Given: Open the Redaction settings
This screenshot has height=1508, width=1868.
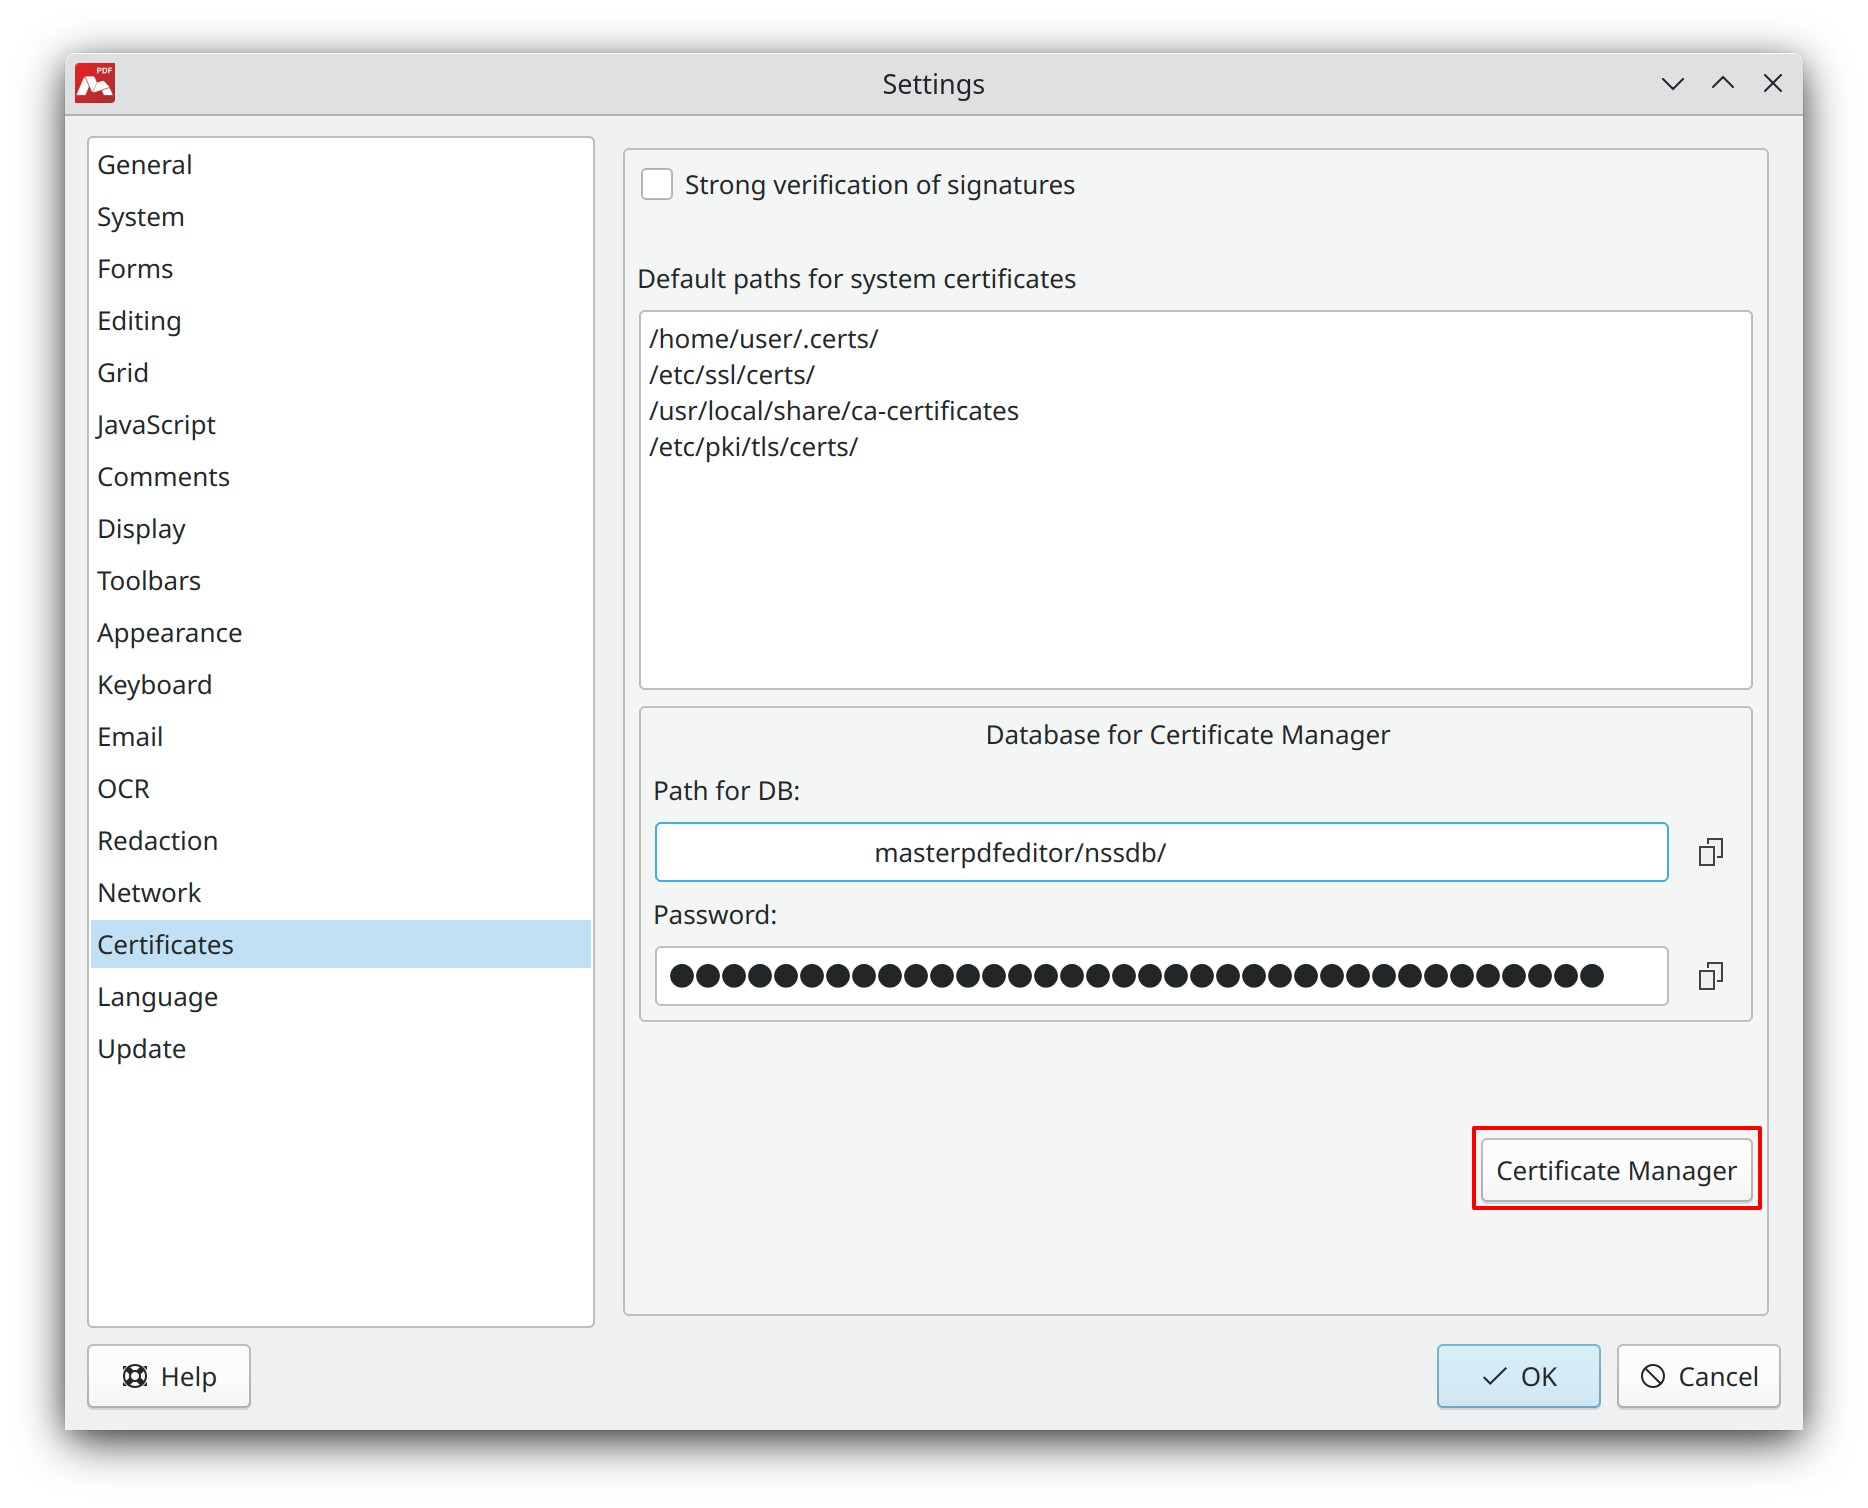Looking at the screenshot, I should (341, 841).
